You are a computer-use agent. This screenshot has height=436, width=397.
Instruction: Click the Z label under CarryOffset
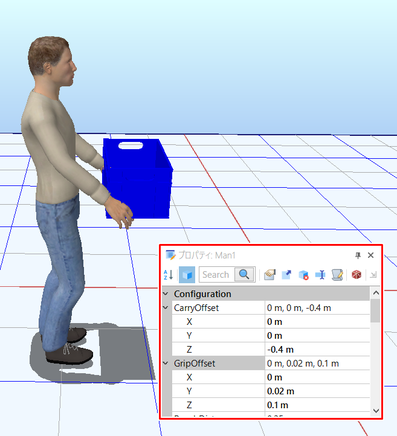tap(189, 350)
